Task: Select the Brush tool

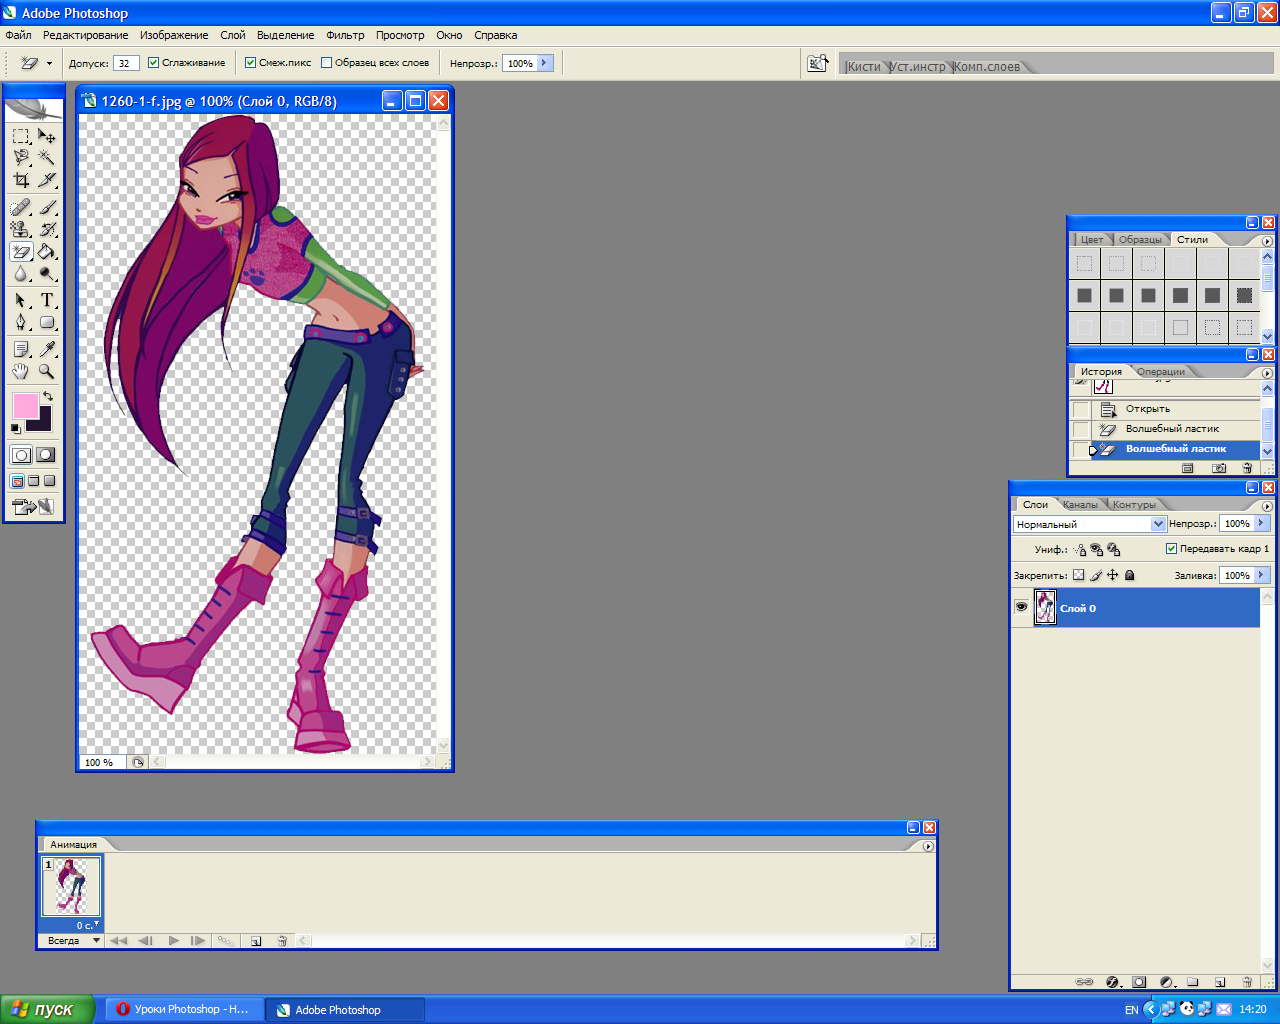Action: click(x=47, y=207)
